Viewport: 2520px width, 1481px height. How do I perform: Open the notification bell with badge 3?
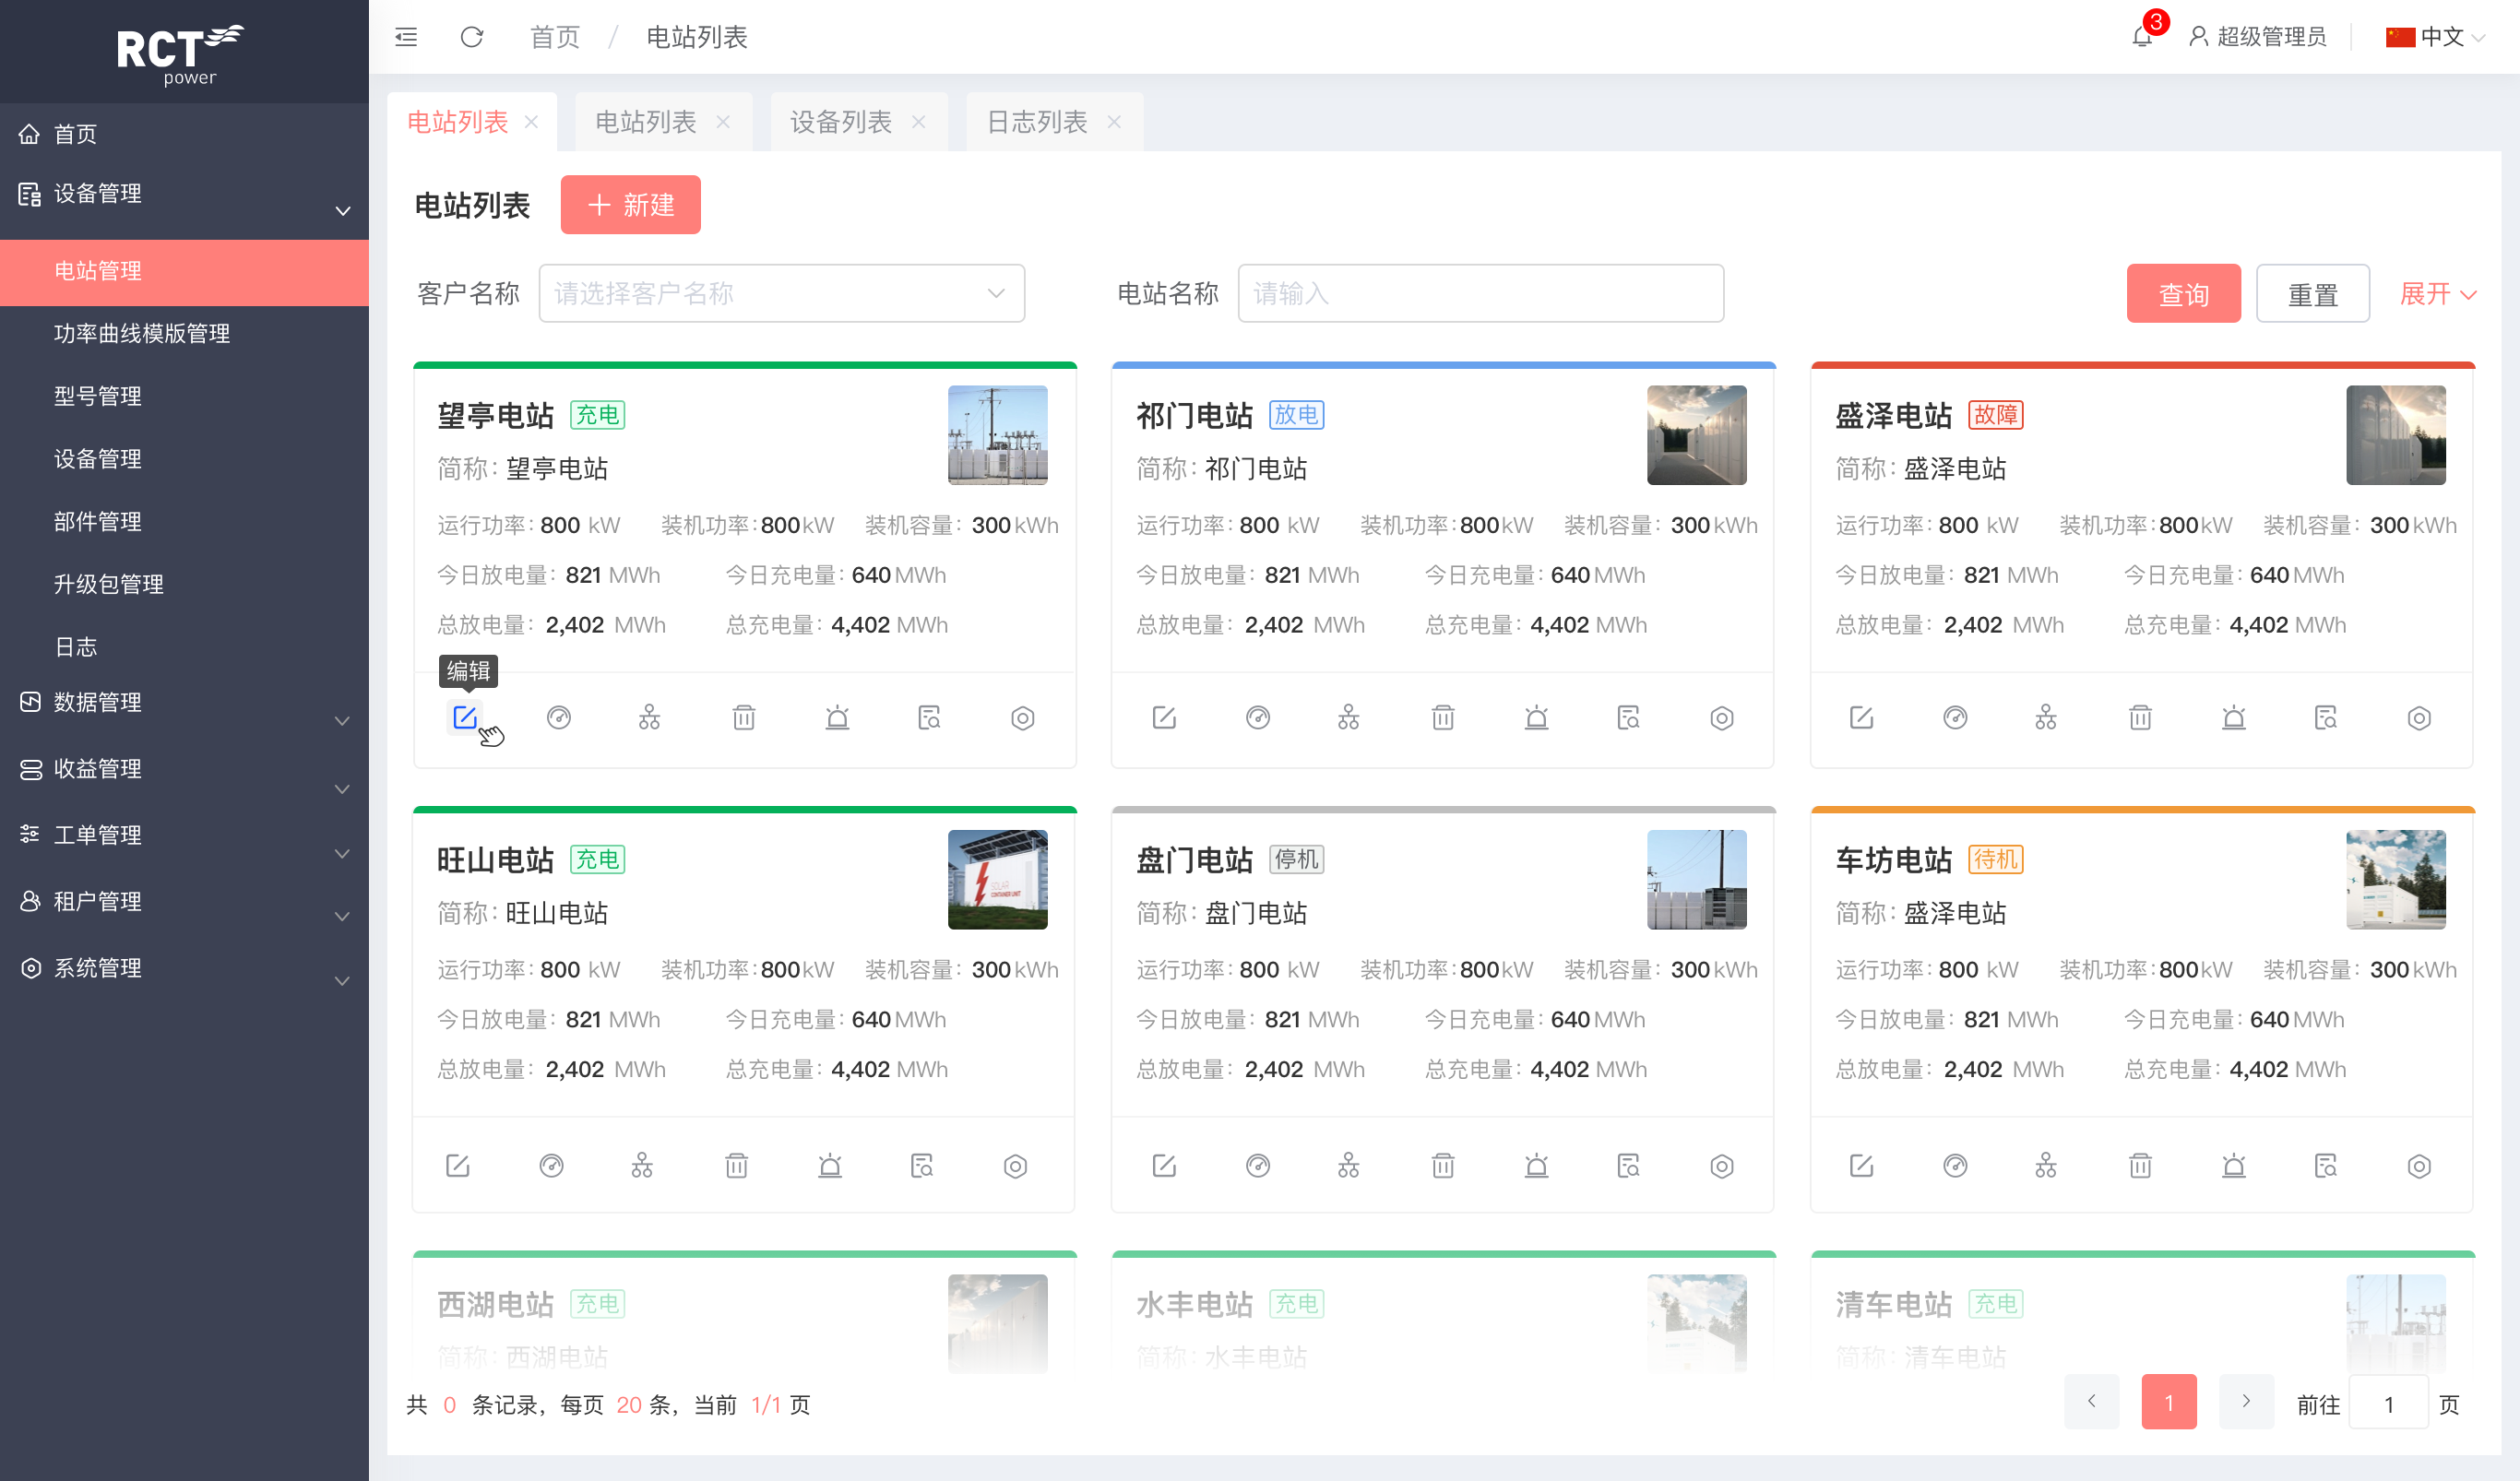(x=2141, y=36)
